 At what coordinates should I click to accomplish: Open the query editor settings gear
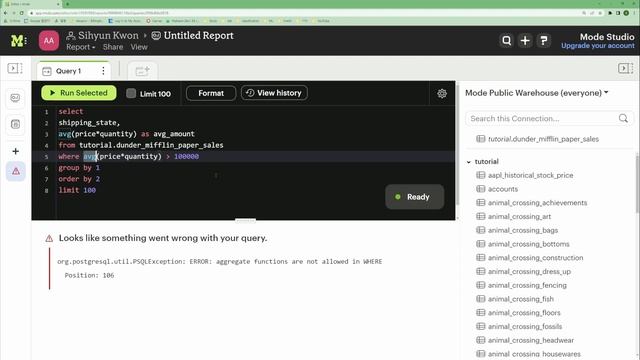tap(442, 93)
